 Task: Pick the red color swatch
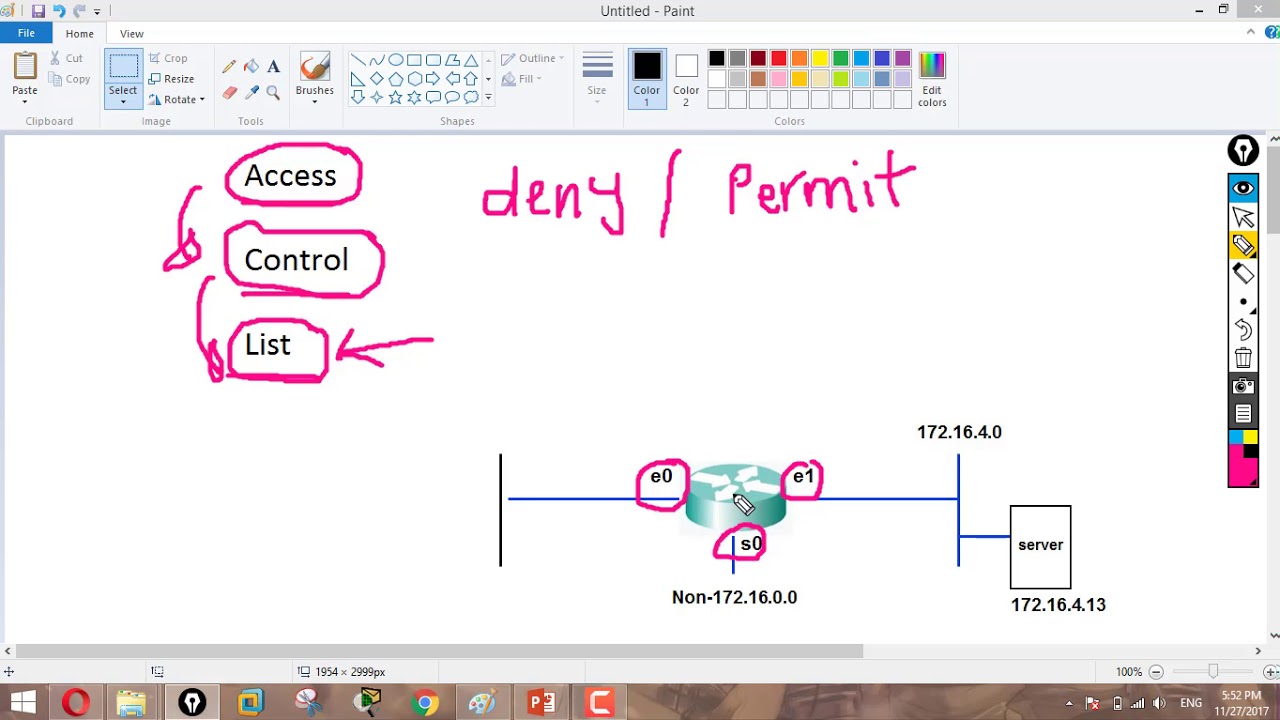point(779,59)
